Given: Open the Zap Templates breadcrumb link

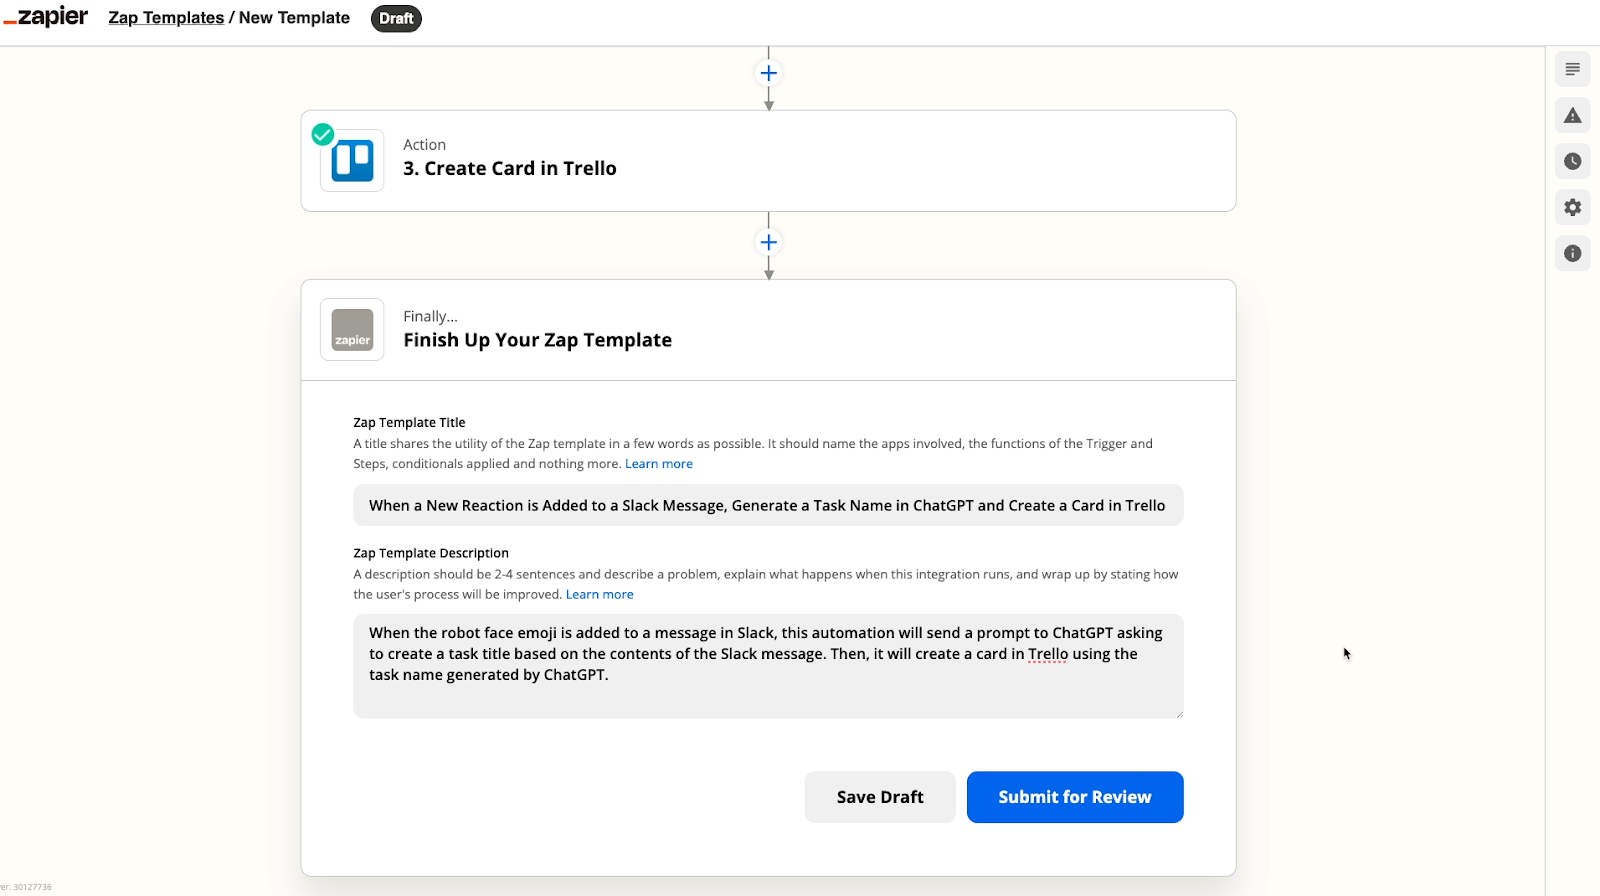Looking at the screenshot, I should pos(166,18).
